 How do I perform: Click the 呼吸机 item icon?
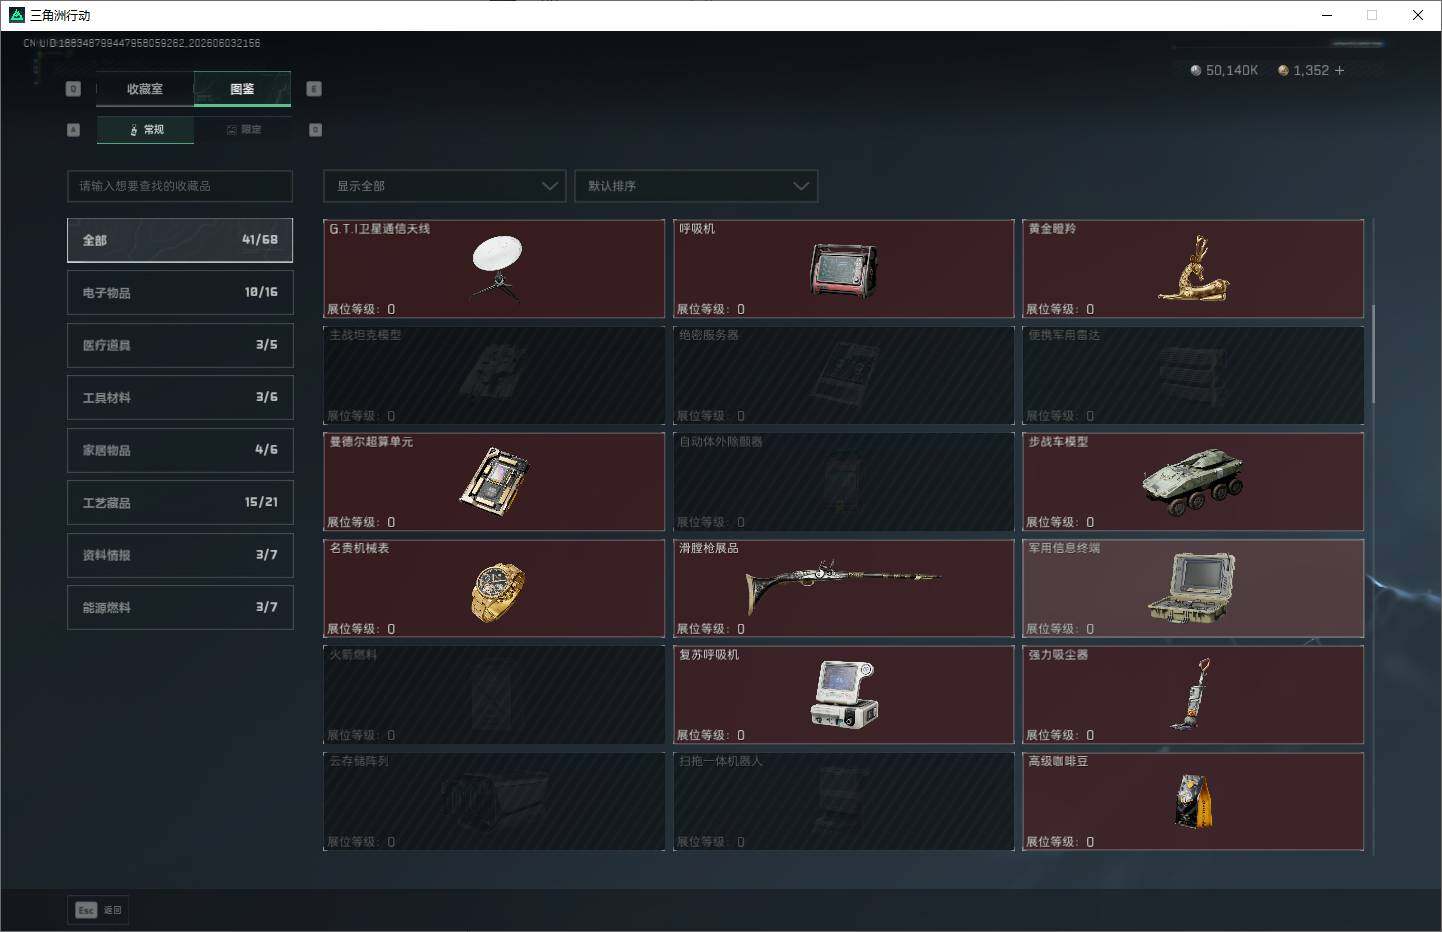click(x=844, y=270)
